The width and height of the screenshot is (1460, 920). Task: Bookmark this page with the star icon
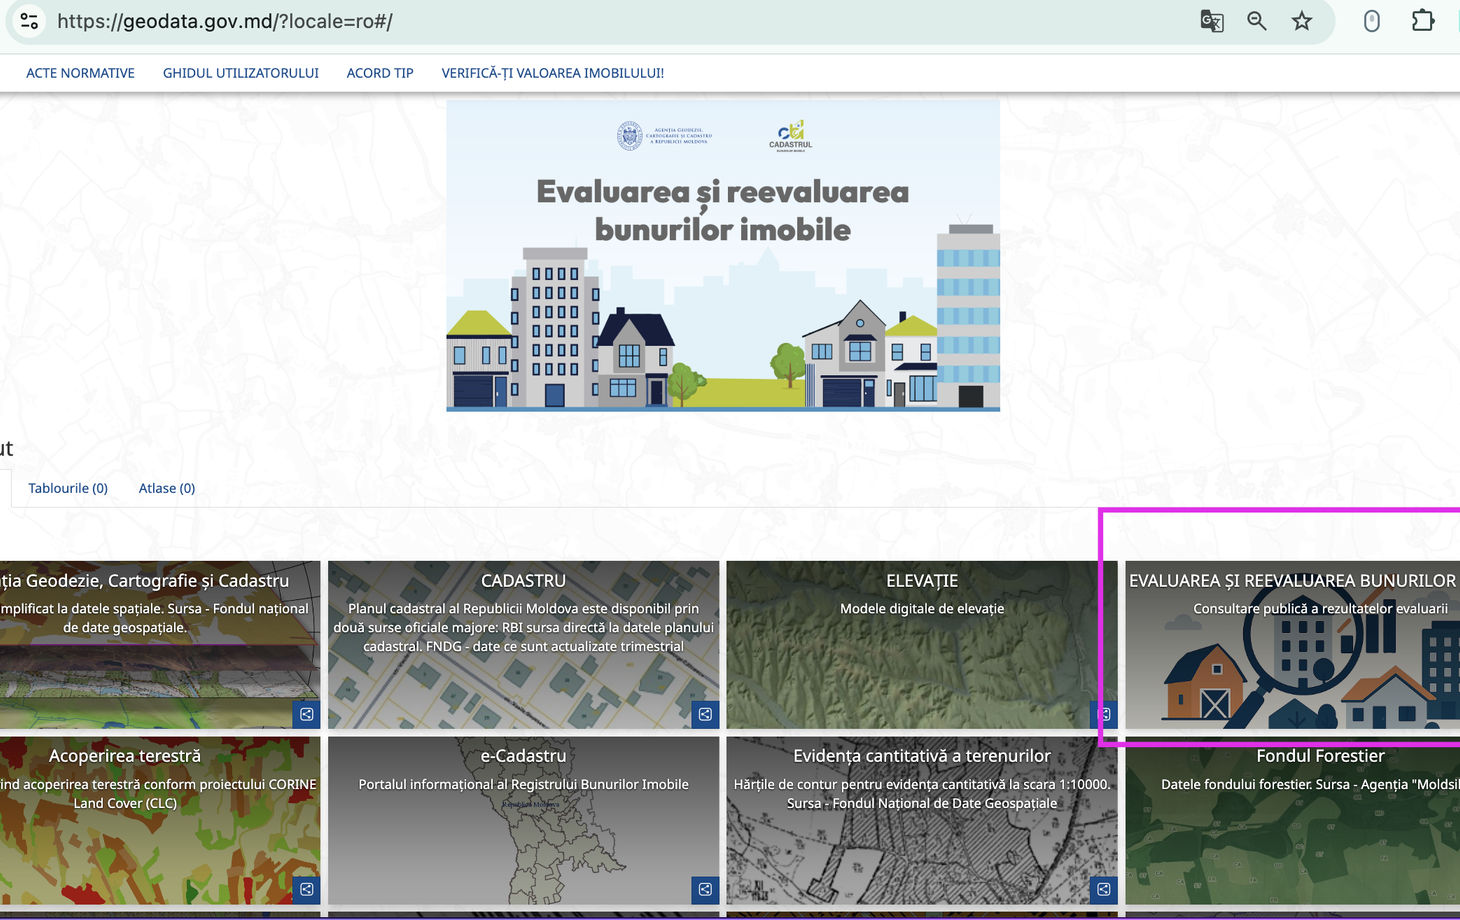[x=1302, y=21]
